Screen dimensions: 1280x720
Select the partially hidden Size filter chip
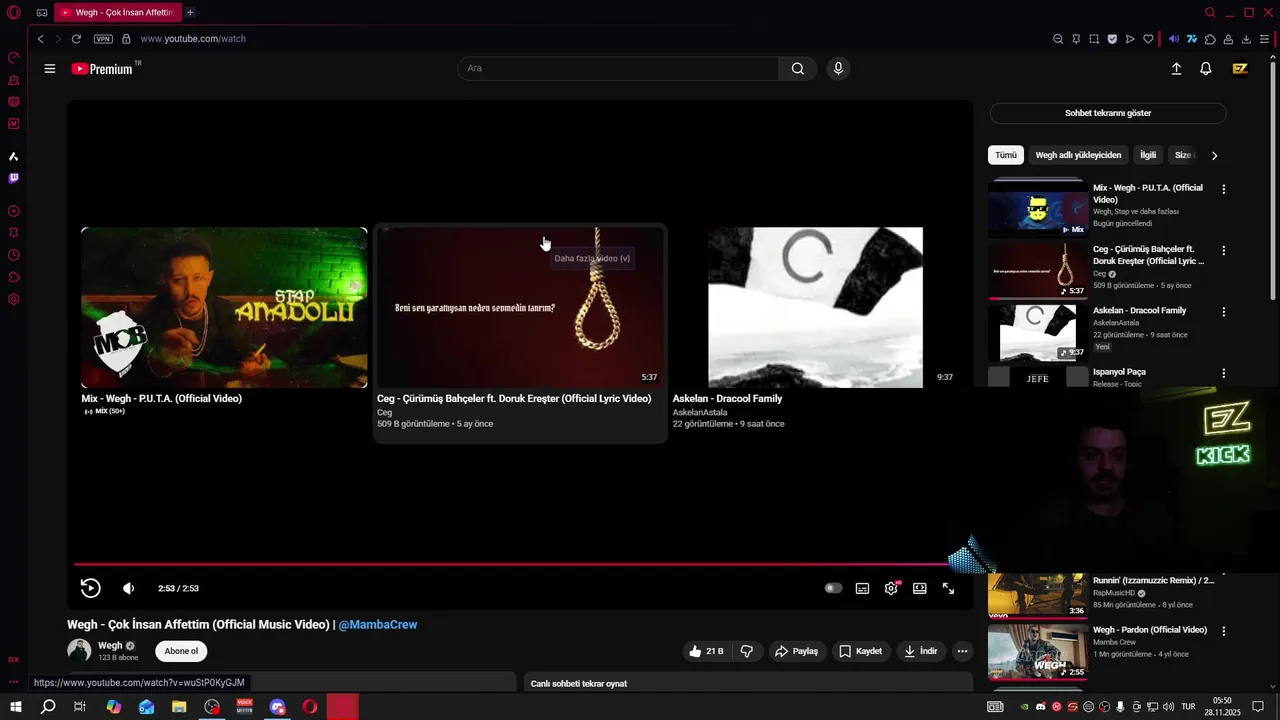click(1183, 155)
